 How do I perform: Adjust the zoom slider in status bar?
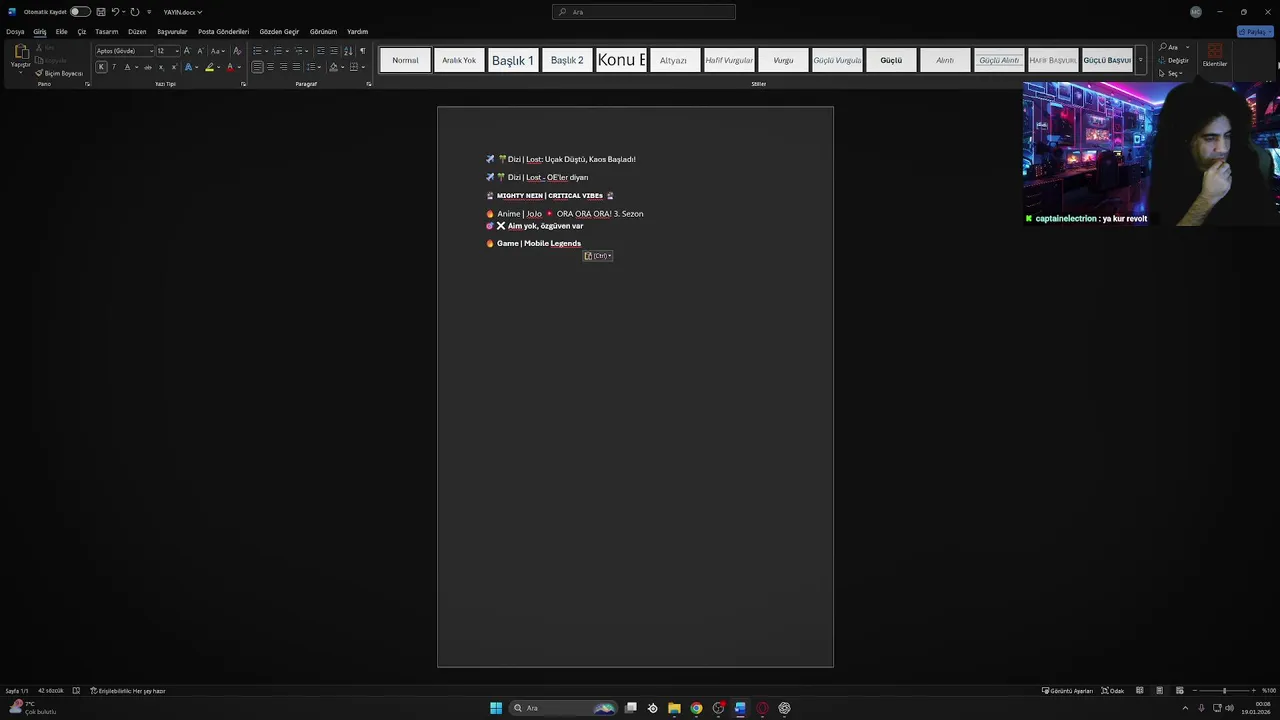coord(1224,691)
